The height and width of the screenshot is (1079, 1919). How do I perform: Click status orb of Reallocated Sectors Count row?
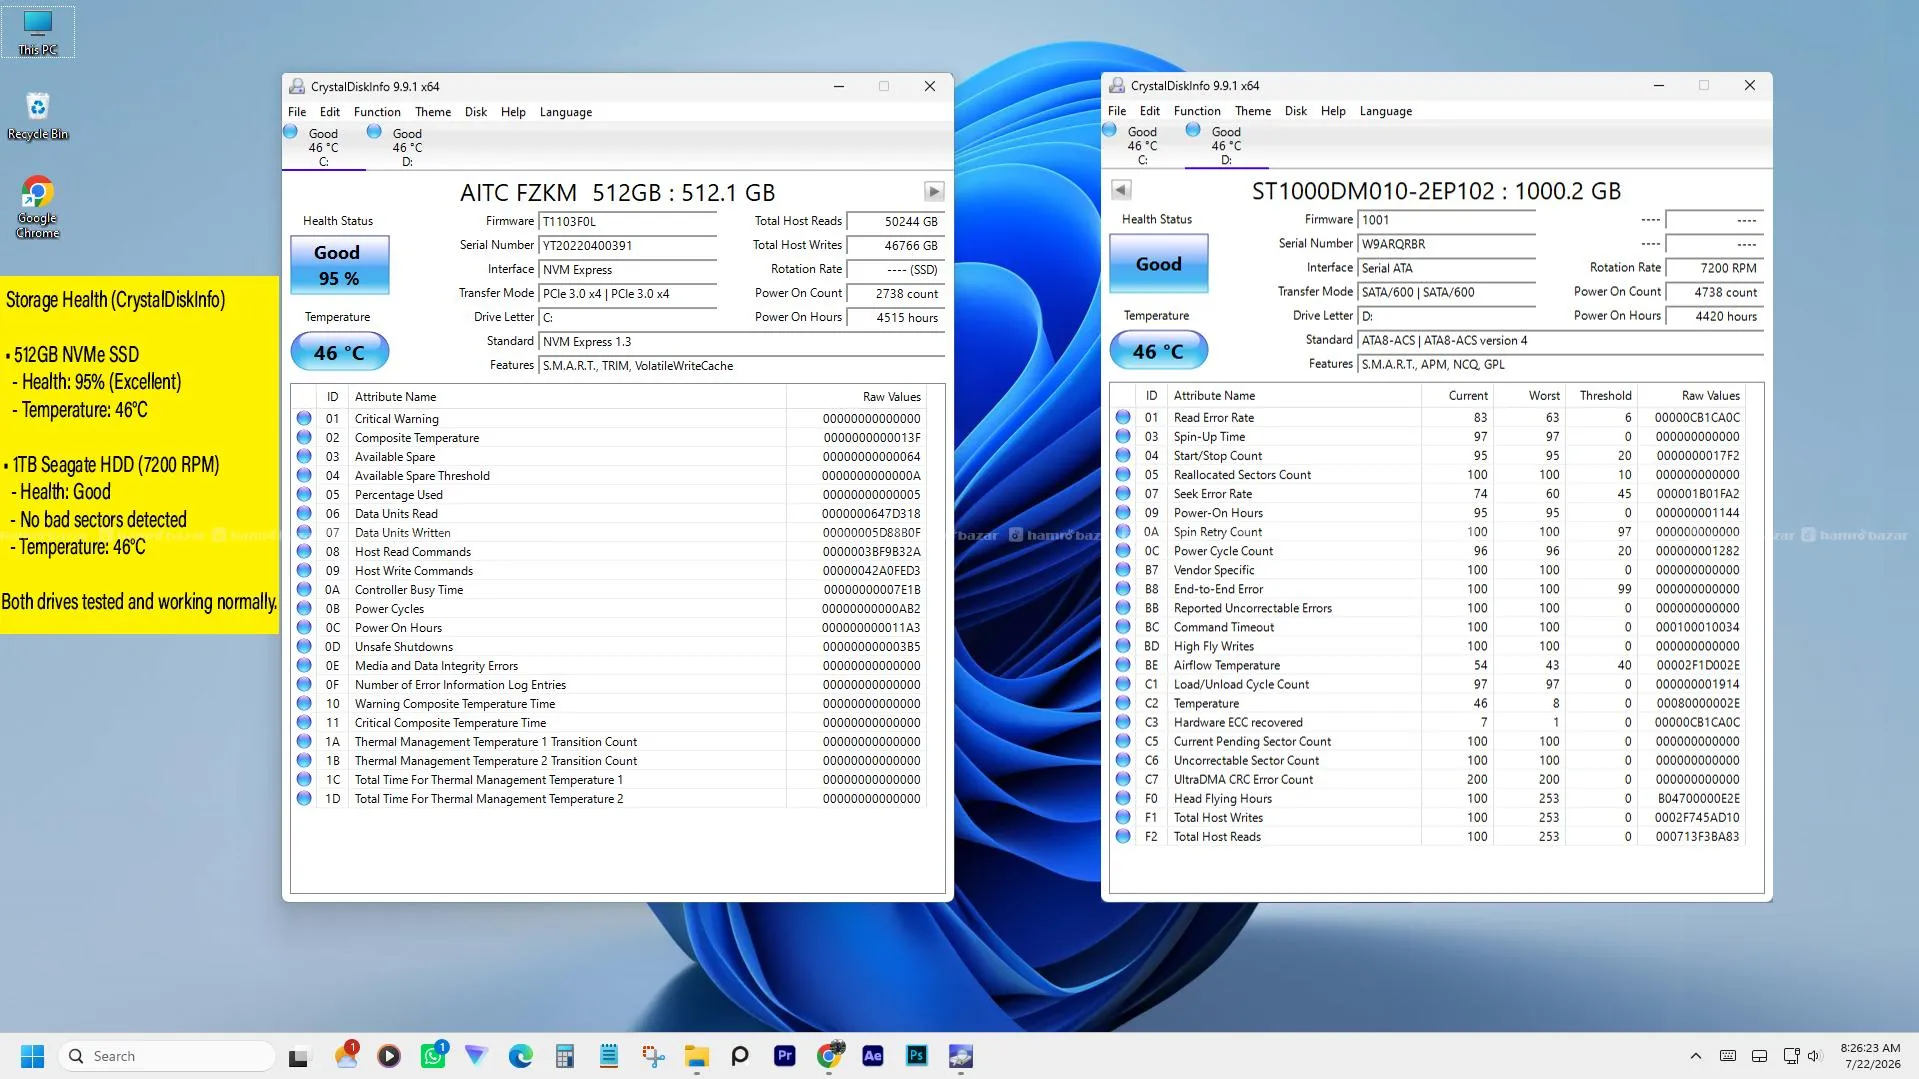pos(1123,474)
